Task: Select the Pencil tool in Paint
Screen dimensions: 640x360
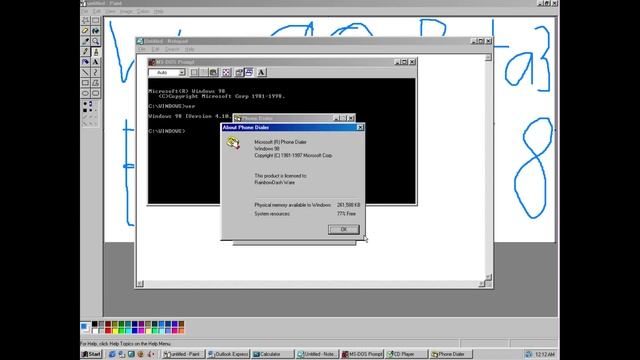Action: 85,51
